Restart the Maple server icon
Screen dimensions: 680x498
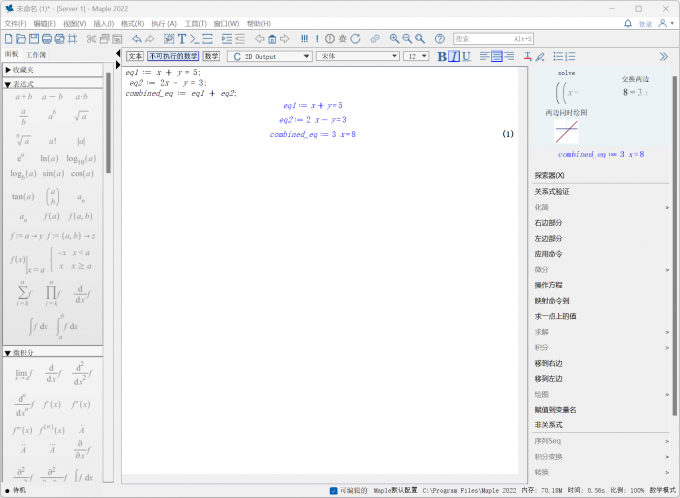(x=356, y=39)
